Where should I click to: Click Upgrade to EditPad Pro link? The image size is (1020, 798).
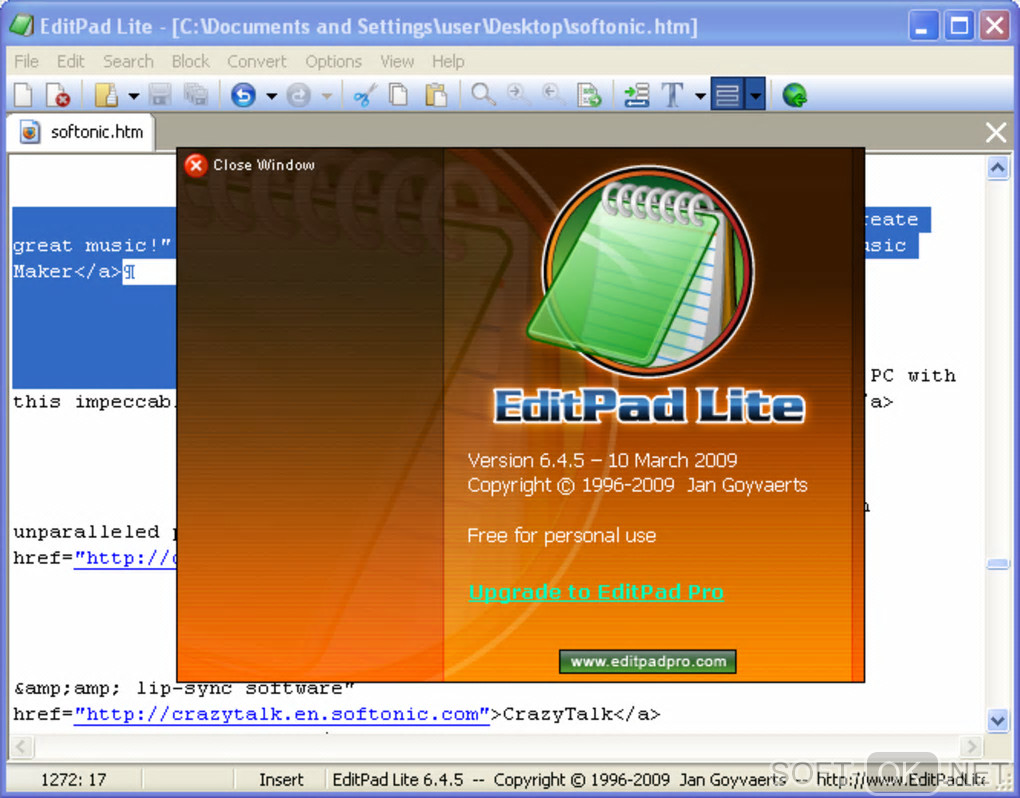click(596, 592)
